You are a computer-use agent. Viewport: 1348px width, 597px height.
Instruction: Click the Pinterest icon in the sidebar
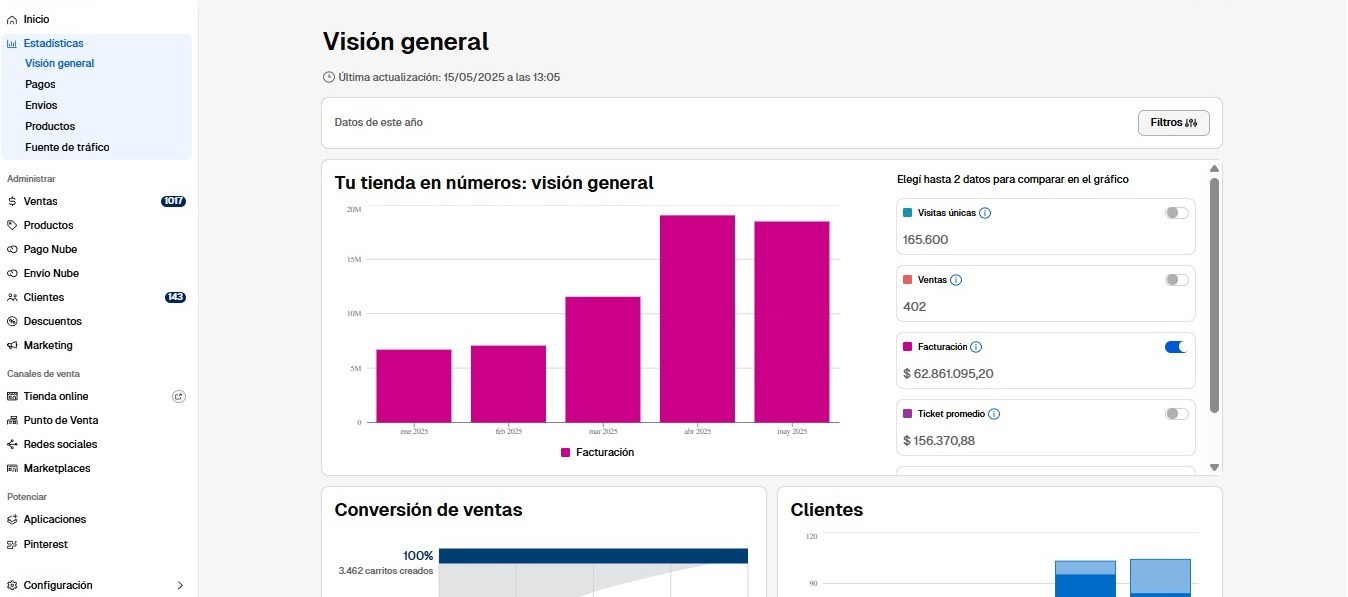point(13,544)
